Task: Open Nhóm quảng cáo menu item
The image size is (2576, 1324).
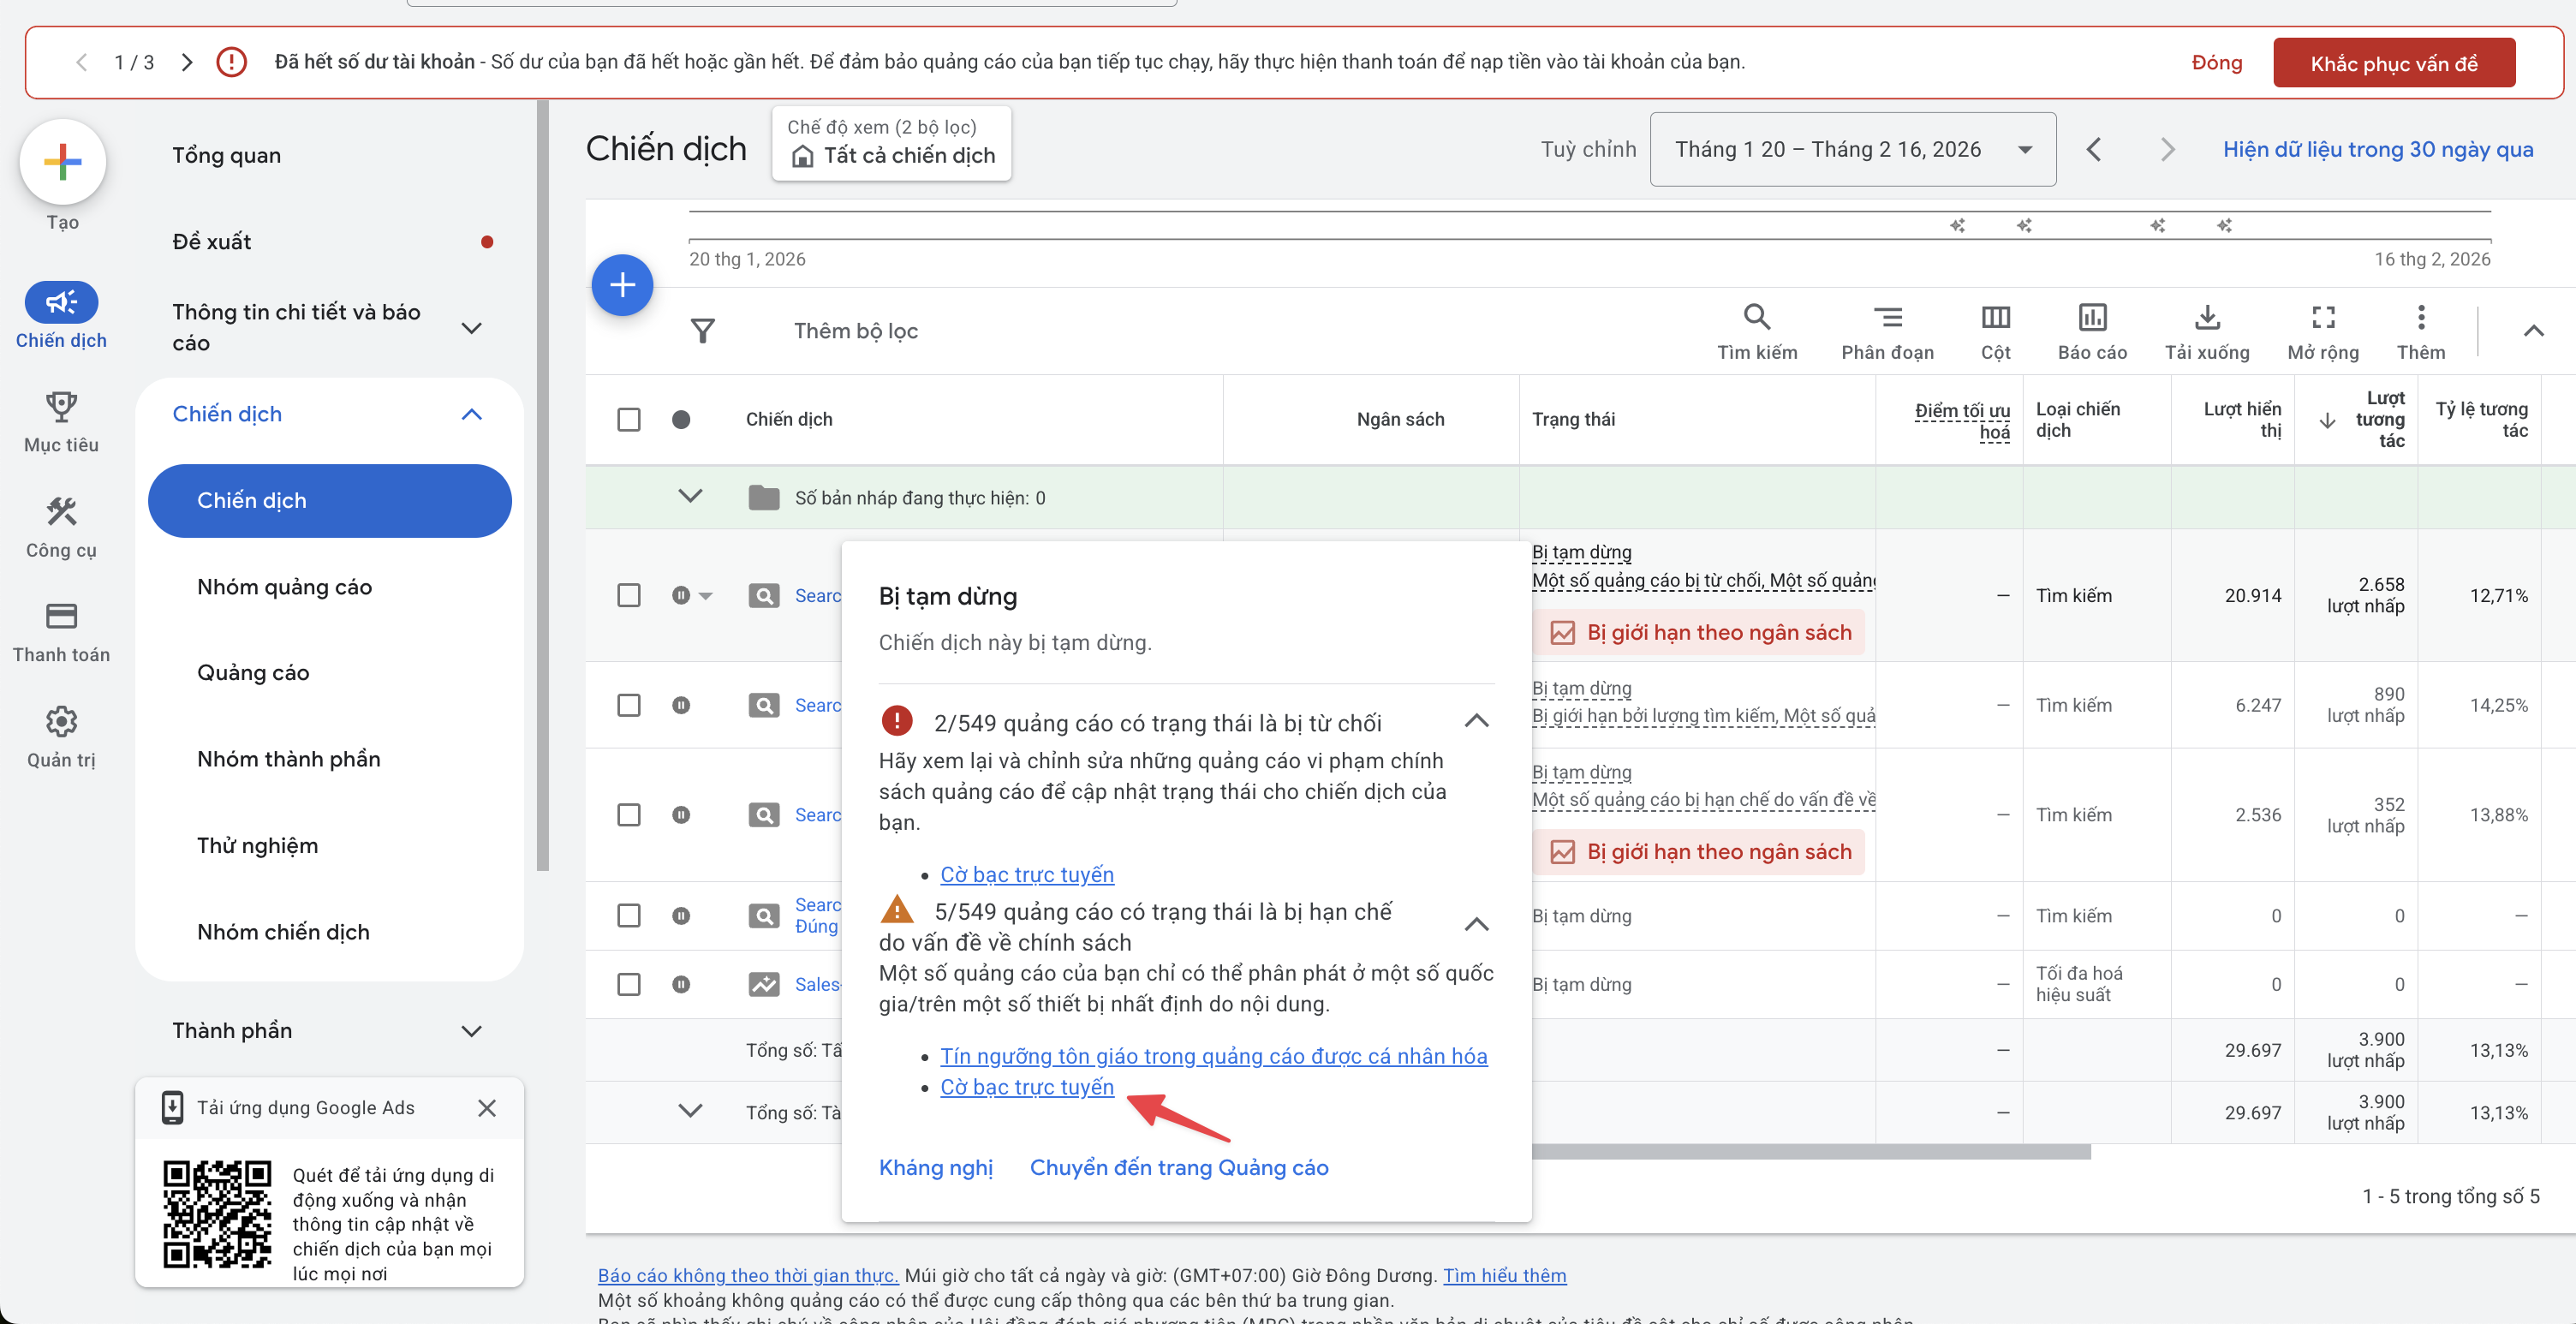Action: [x=284, y=587]
